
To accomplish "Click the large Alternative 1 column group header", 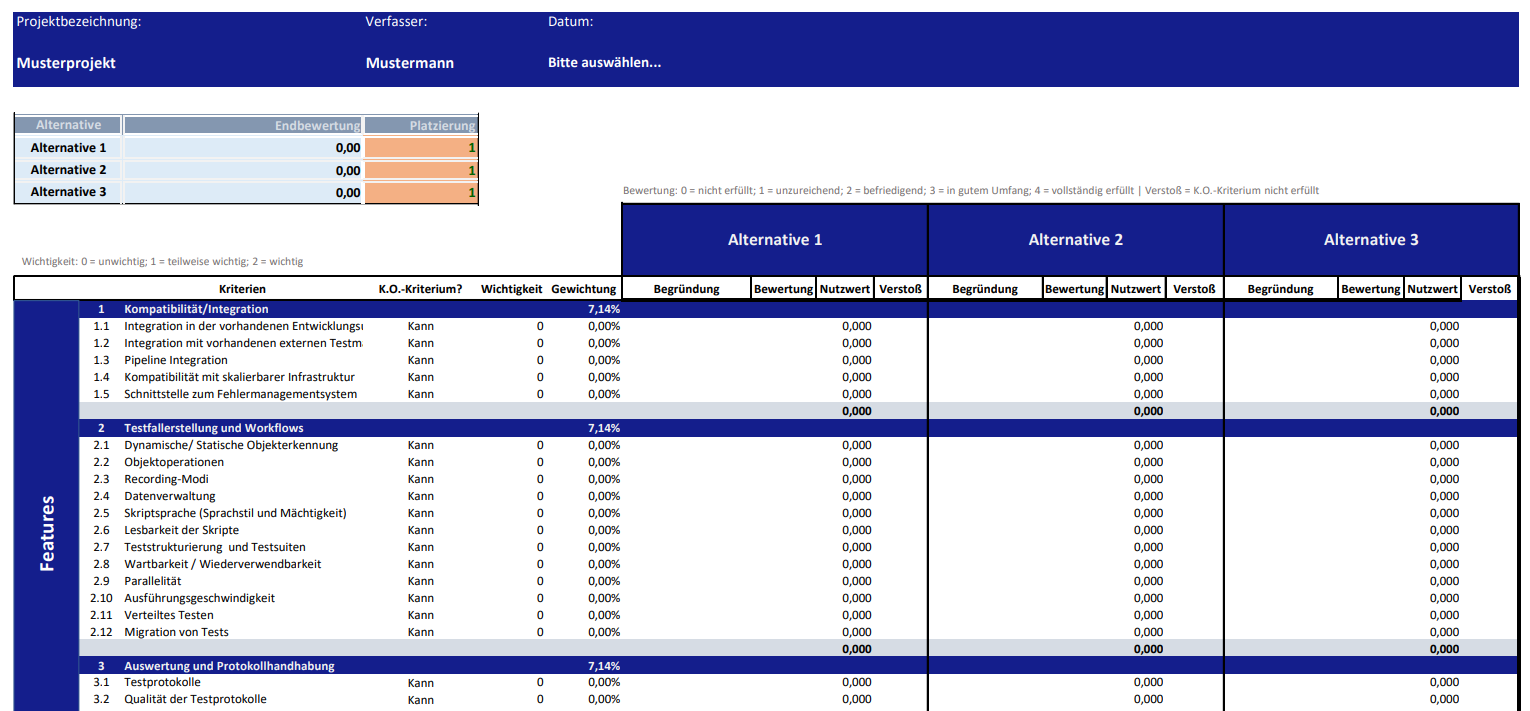I will 775,240.
